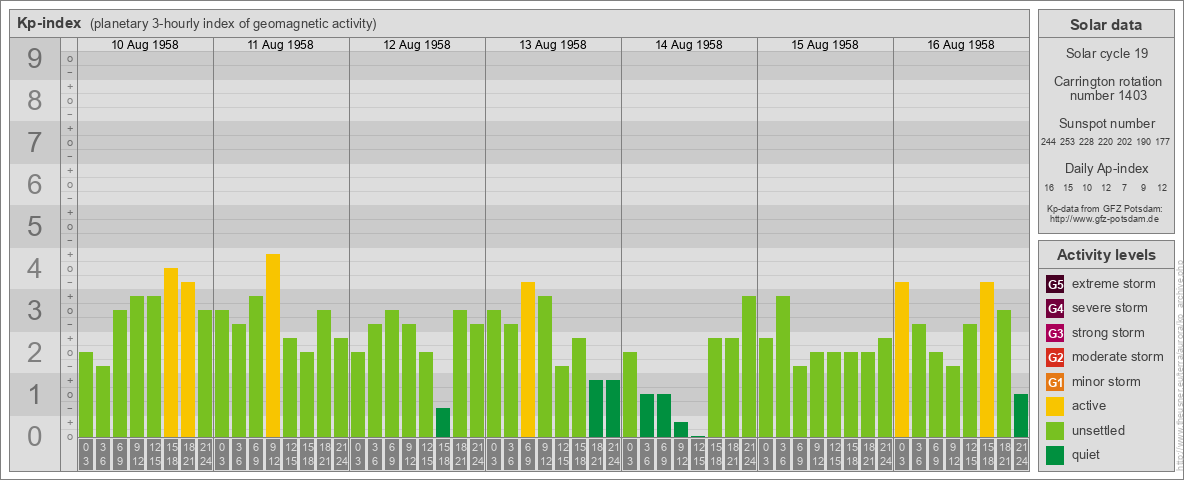Image resolution: width=1184 pixels, height=480 pixels.
Task: Click the G4 severe storm badge
Action: [x=1055, y=308]
